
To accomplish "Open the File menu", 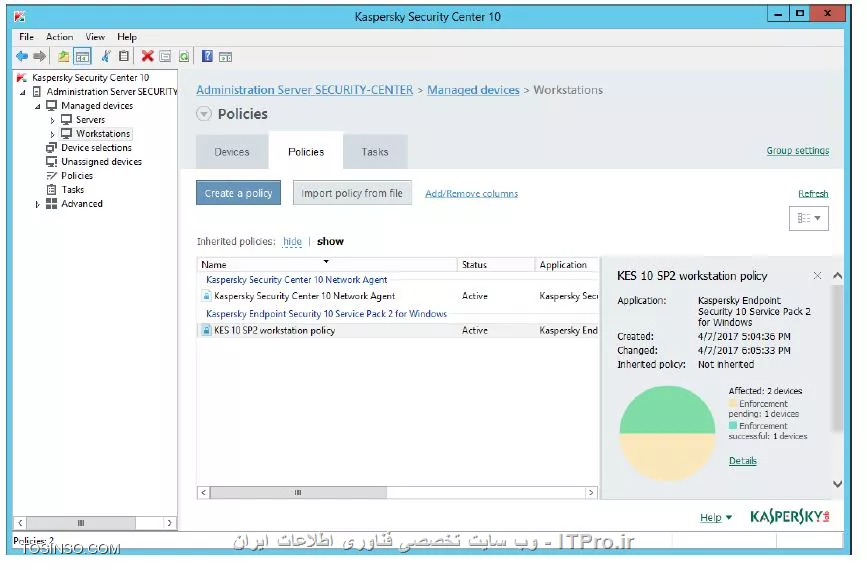I will [26, 37].
